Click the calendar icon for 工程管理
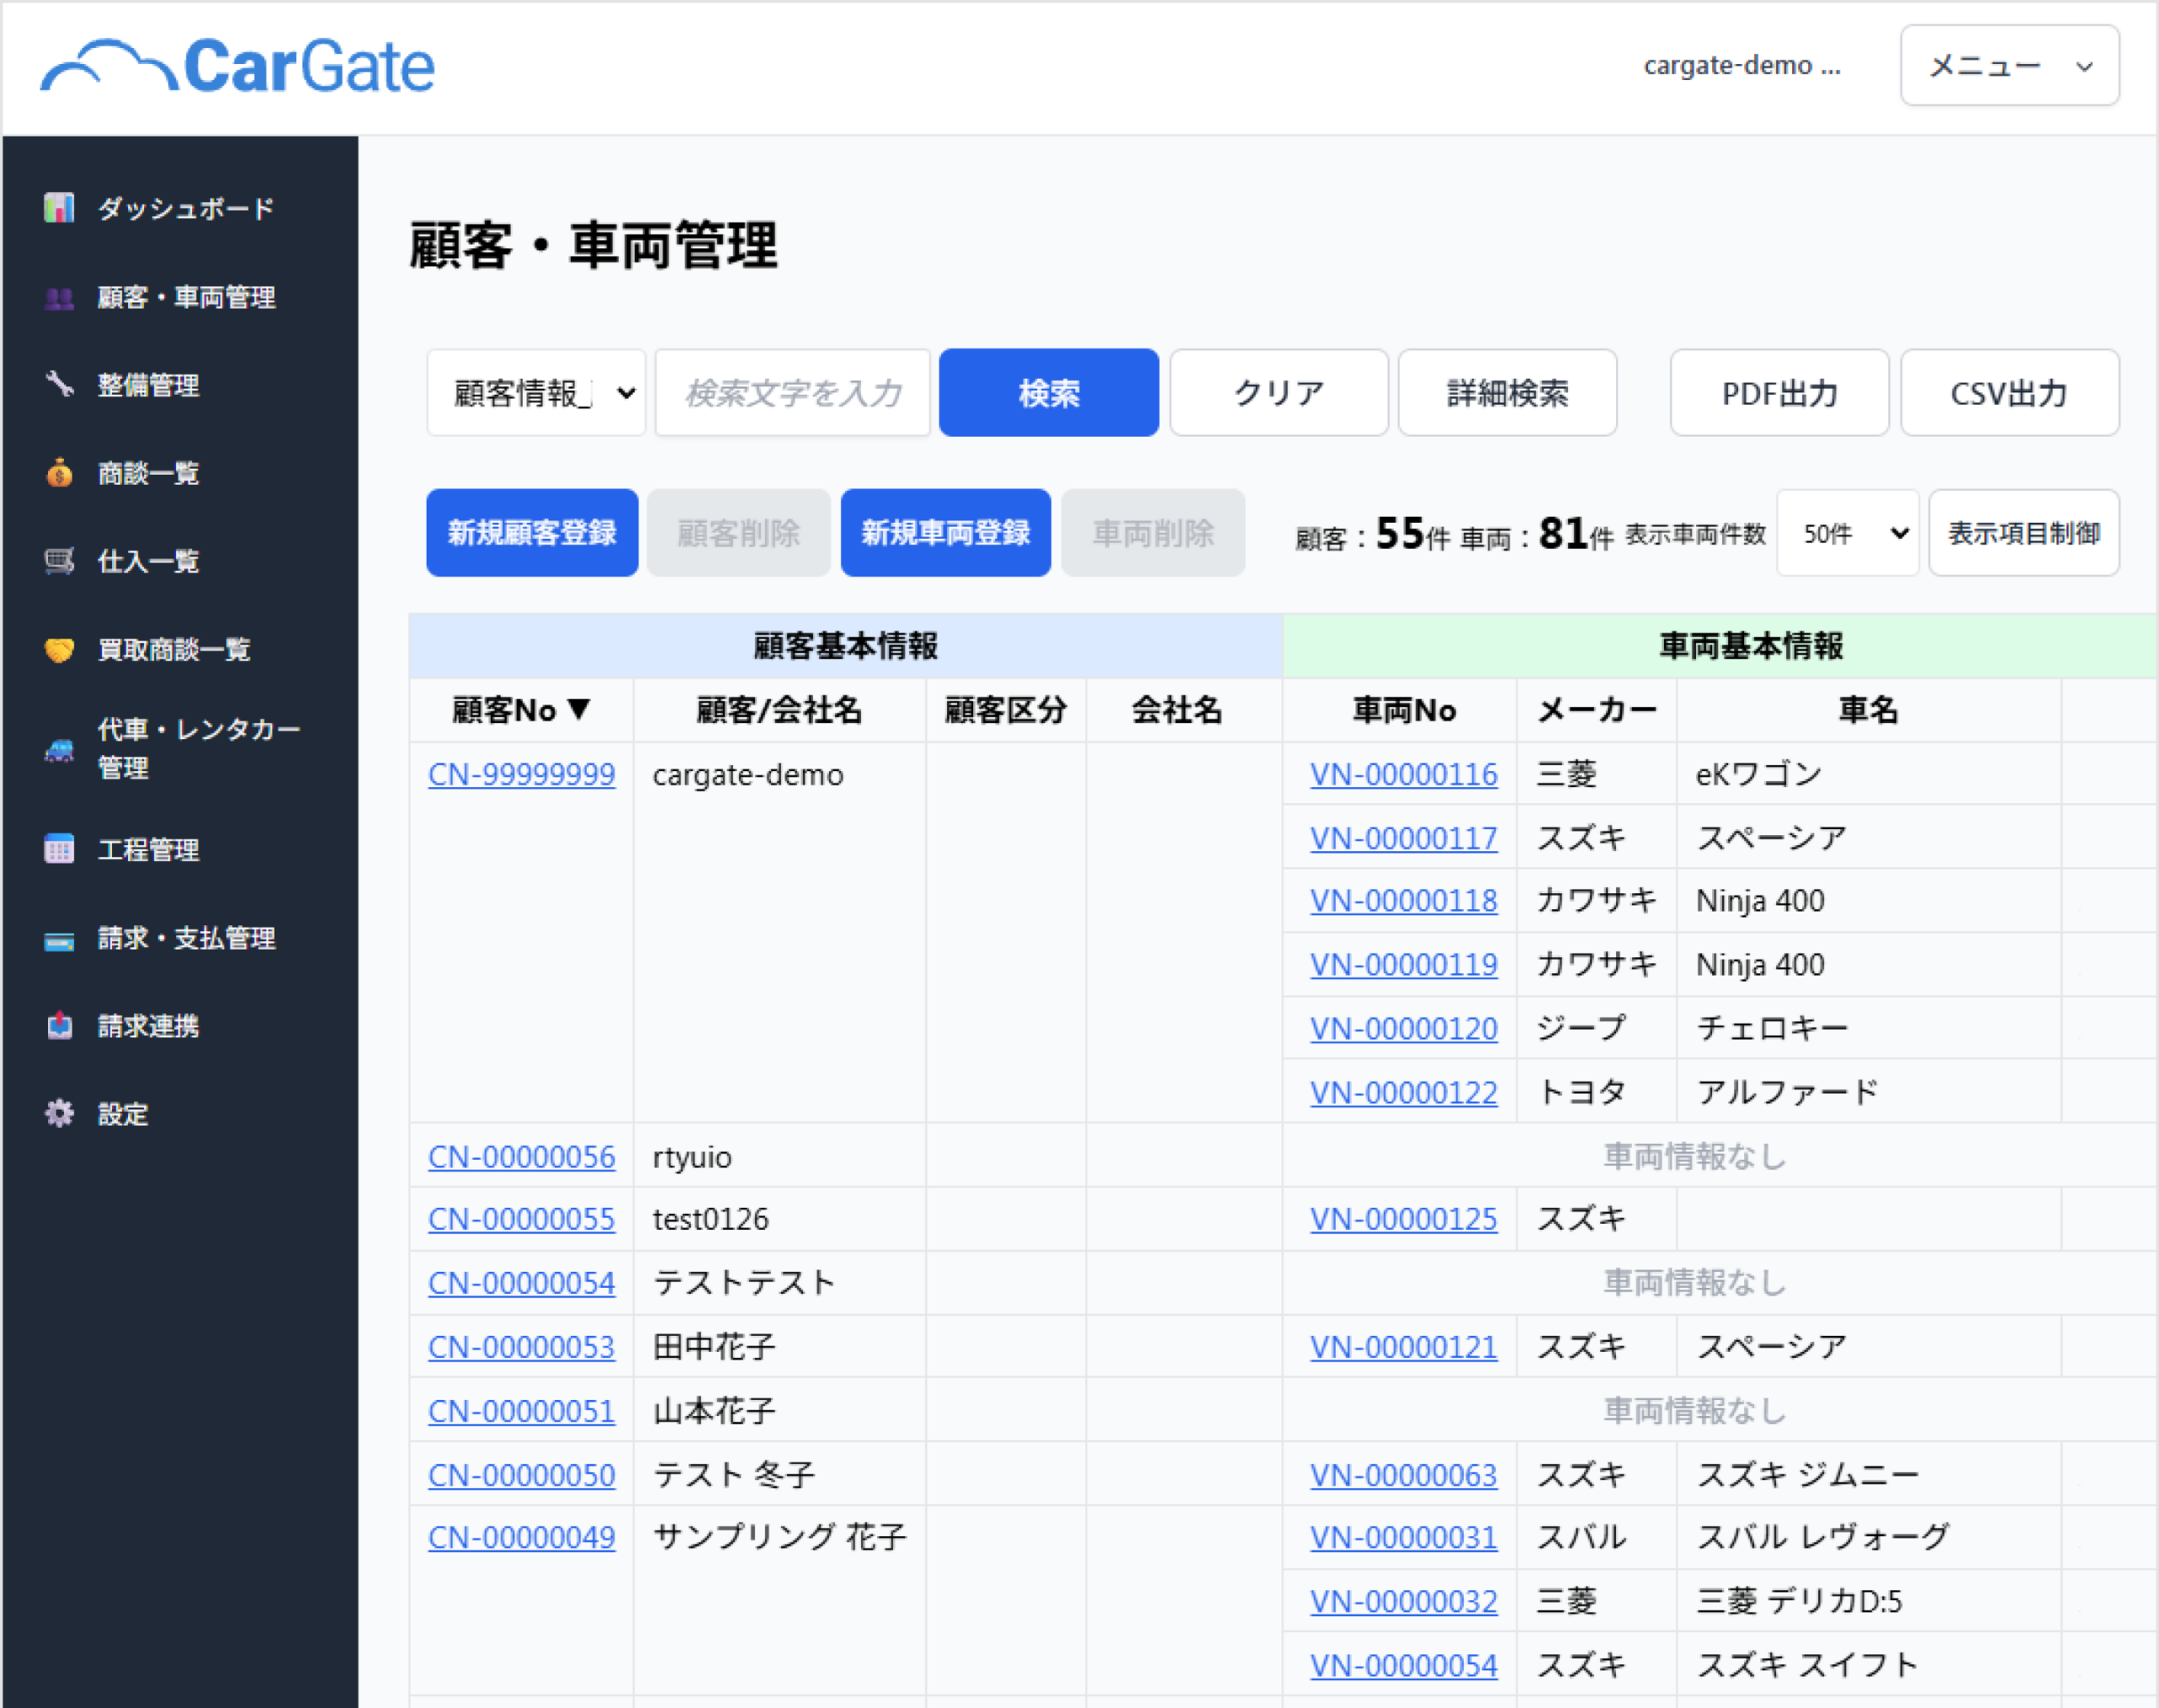 pos(59,850)
